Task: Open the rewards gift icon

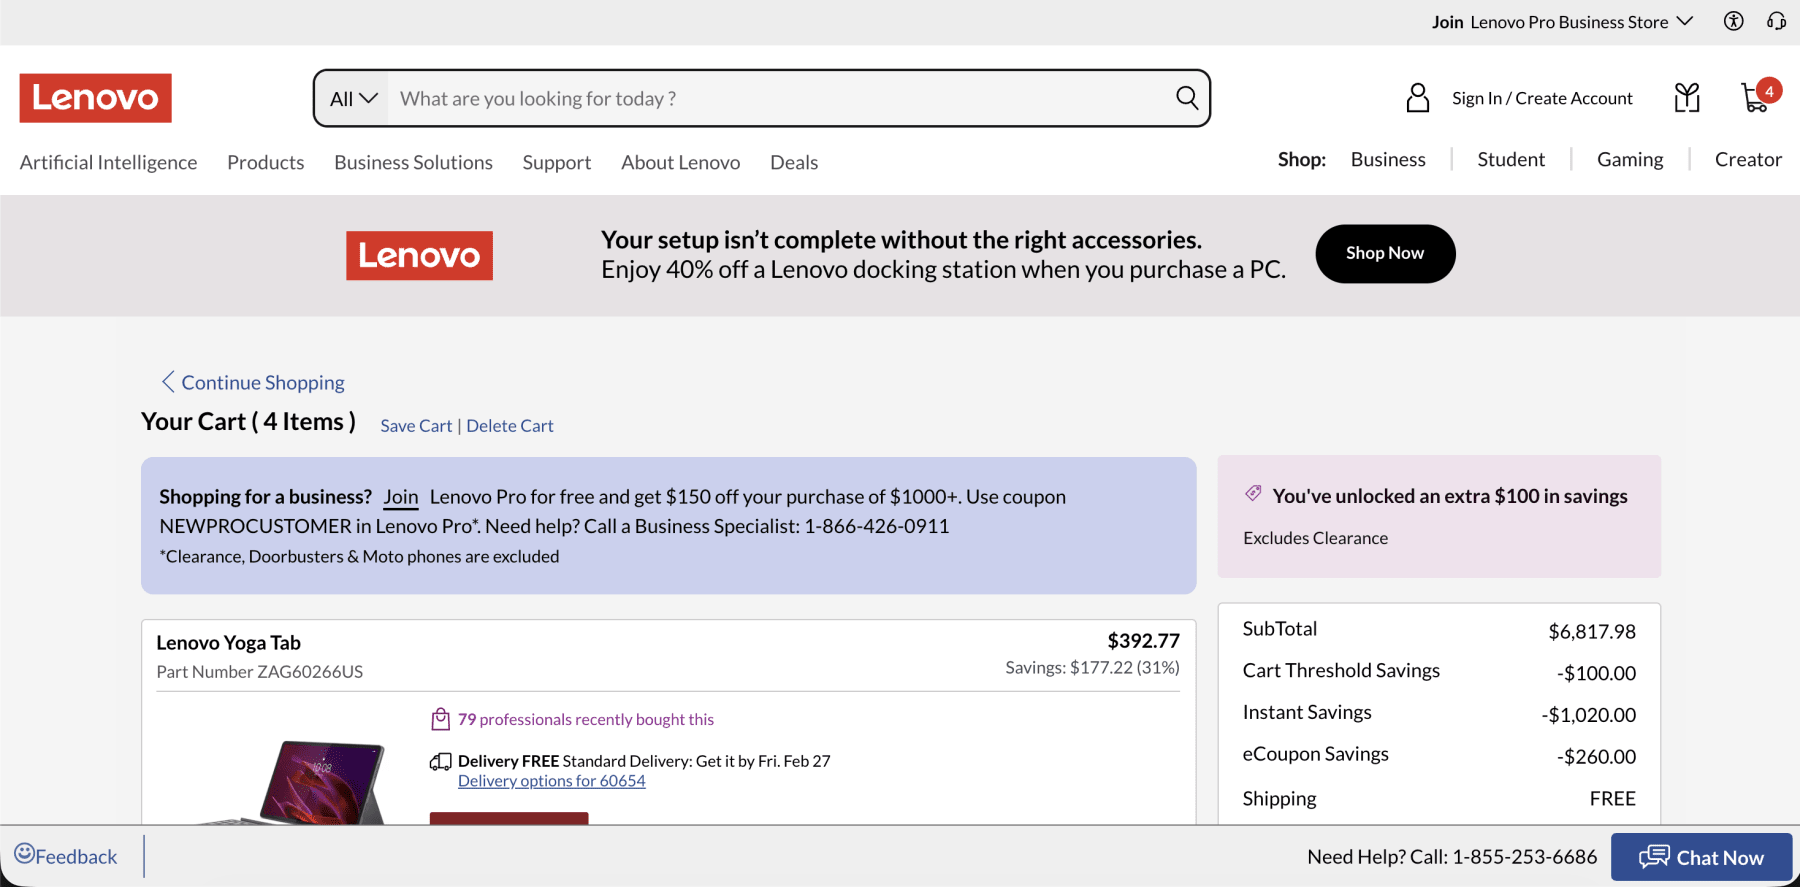Action: tap(1687, 97)
